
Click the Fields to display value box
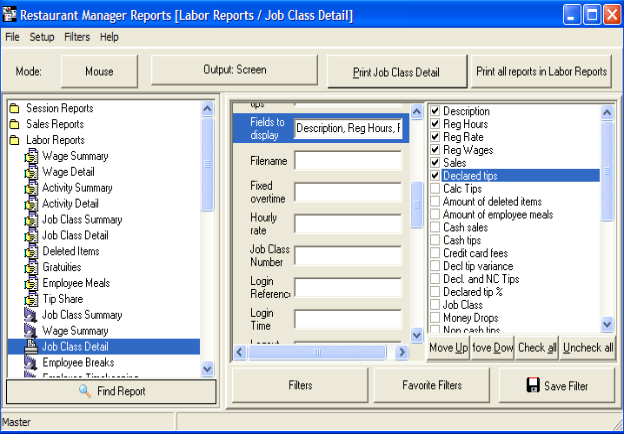tap(348, 128)
